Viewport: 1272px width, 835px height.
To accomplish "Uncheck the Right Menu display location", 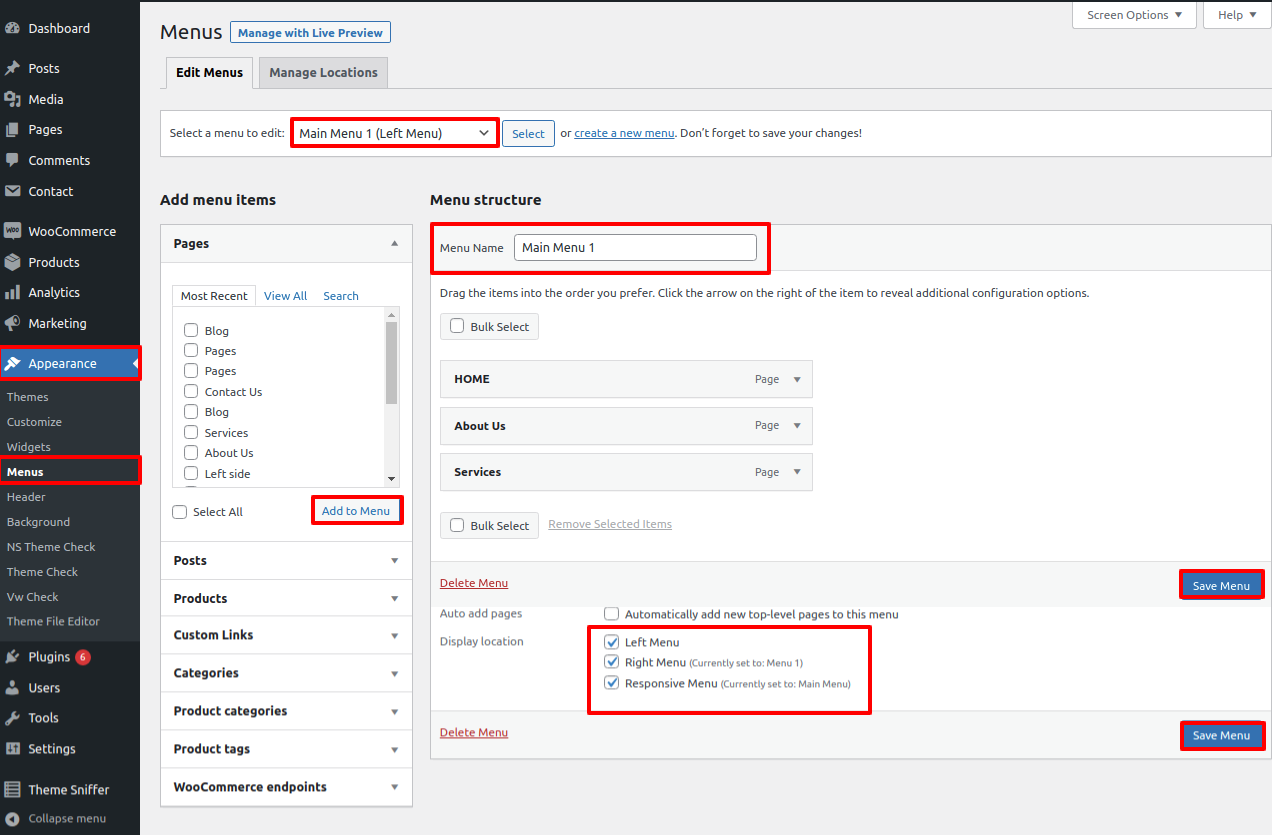I will pos(612,662).
